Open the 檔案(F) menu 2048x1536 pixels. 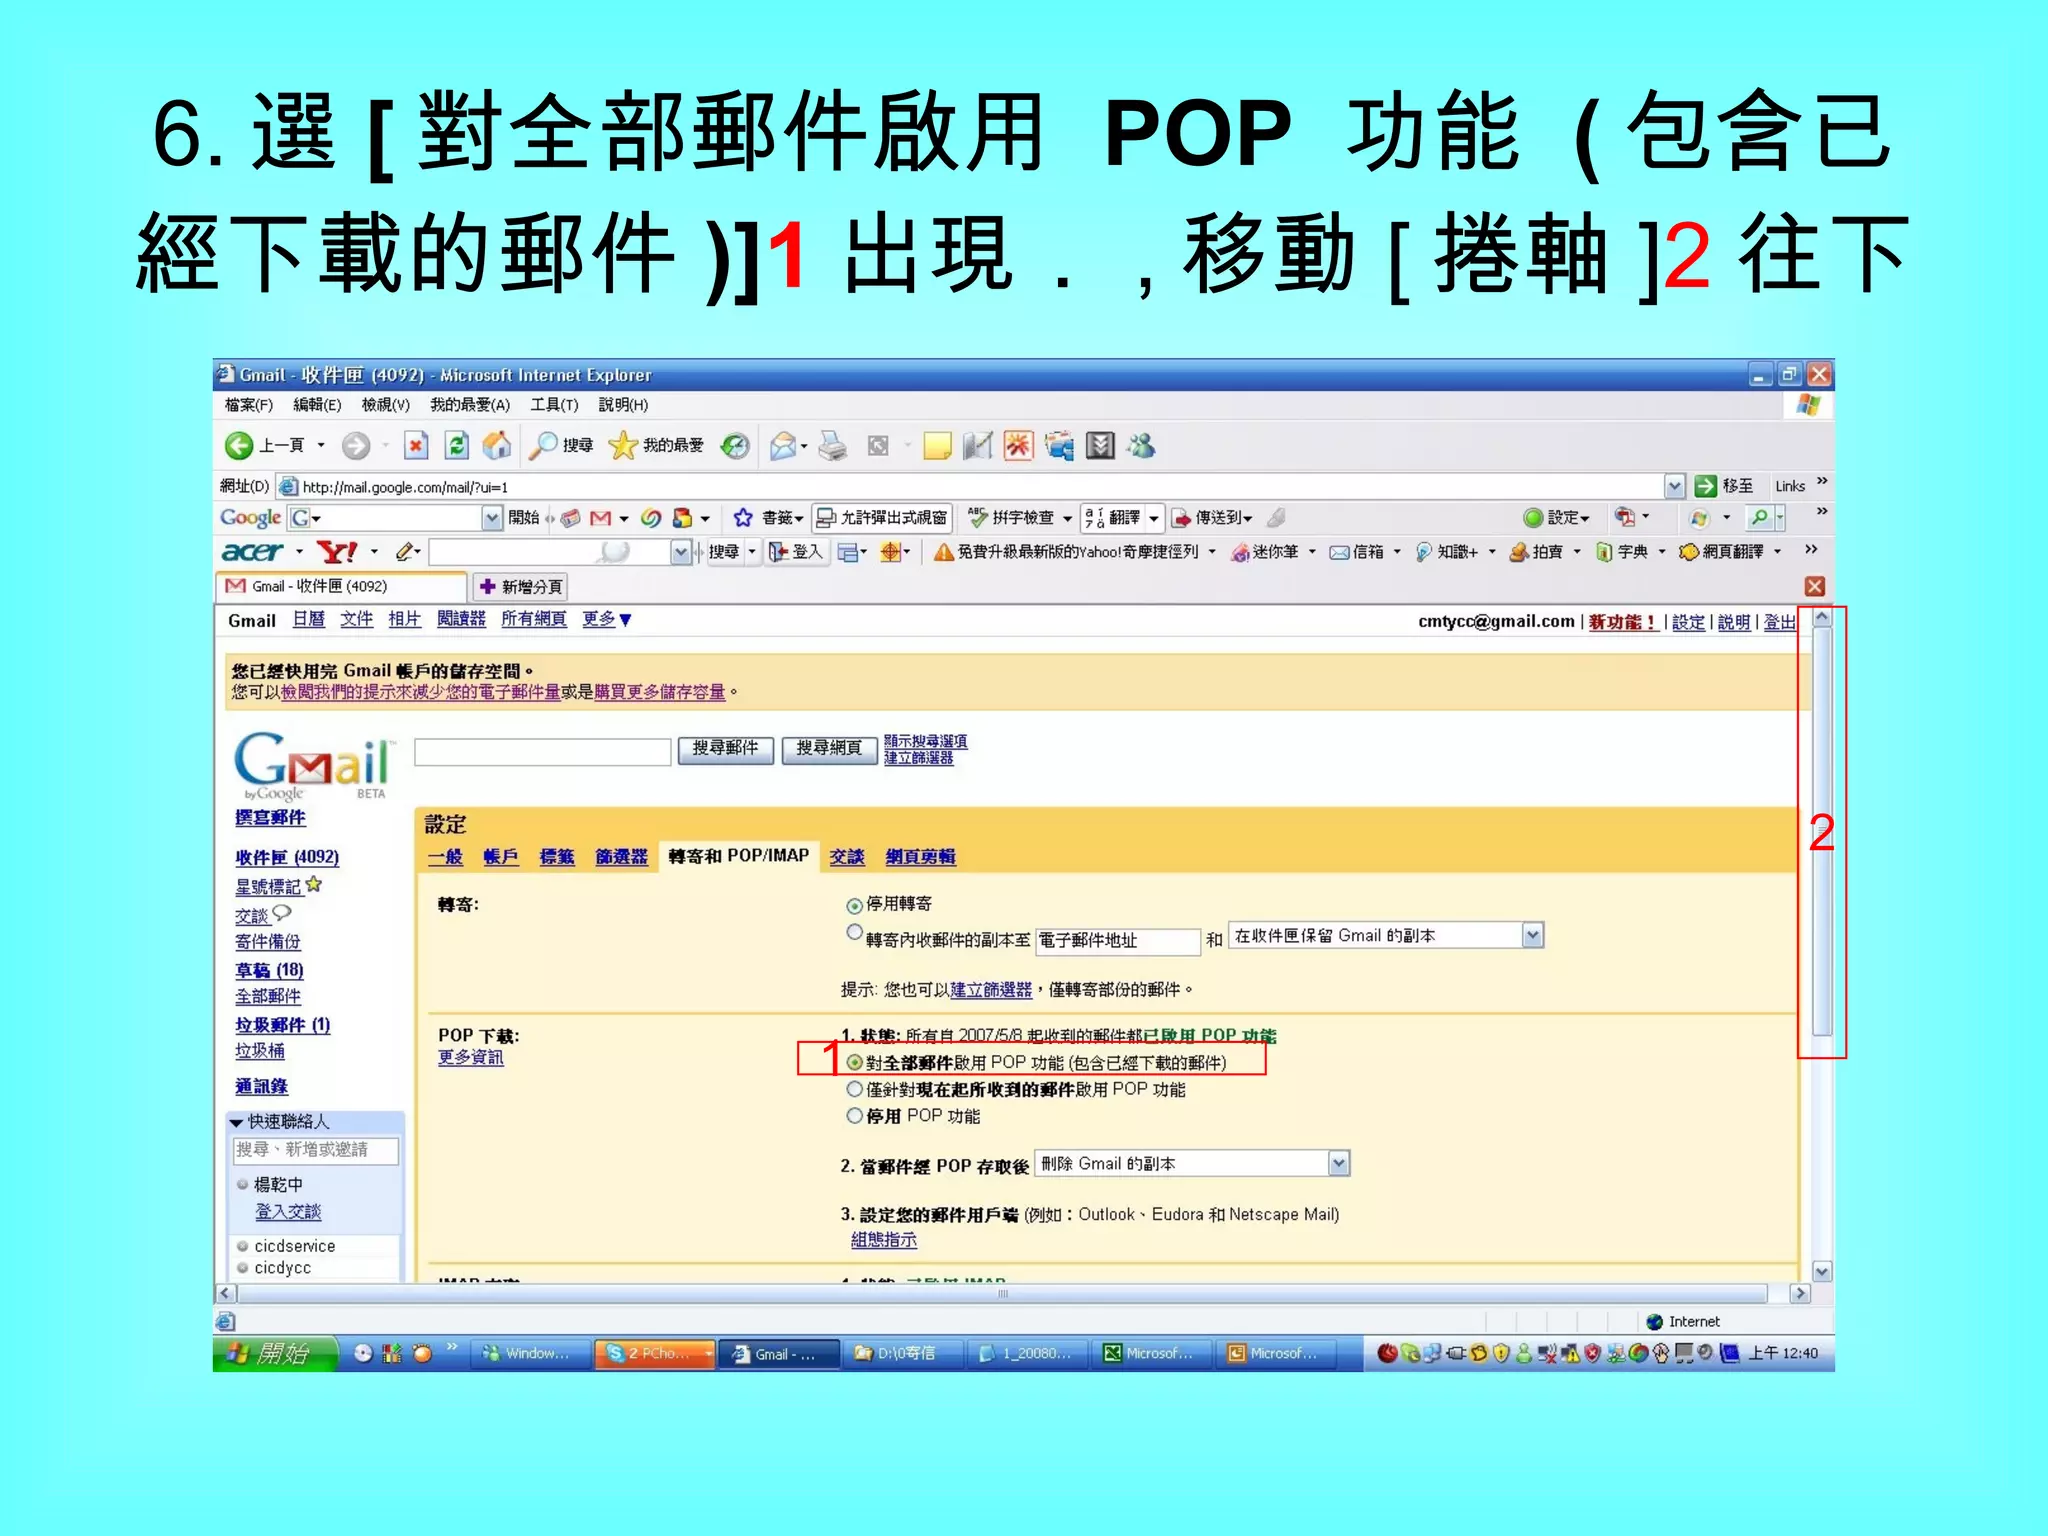pos(248,404)
